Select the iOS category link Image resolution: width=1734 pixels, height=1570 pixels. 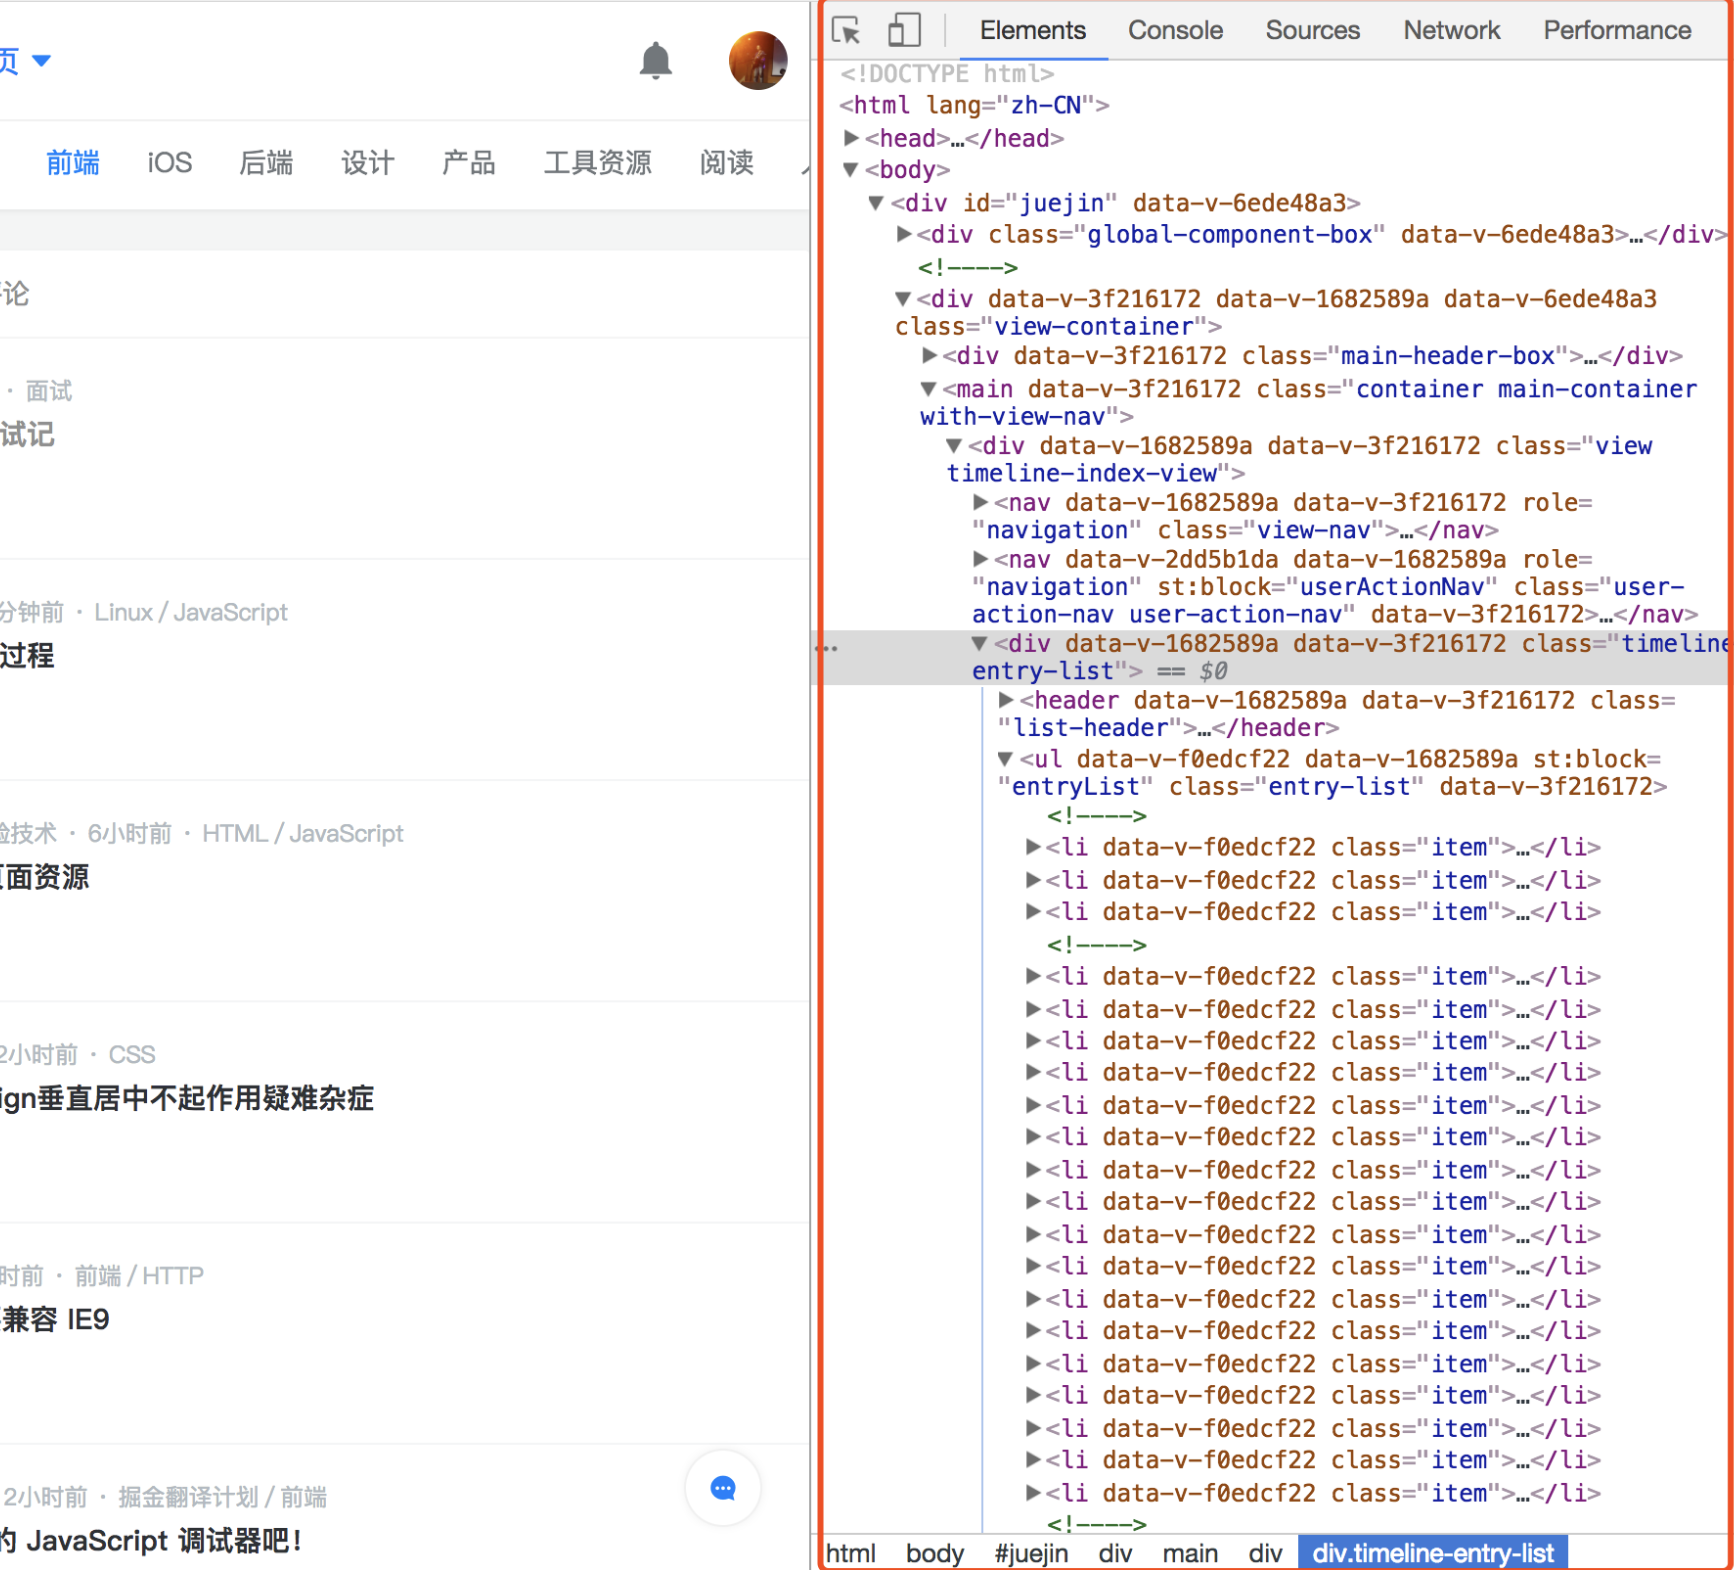pyautogui.click(x=169, y=163)
